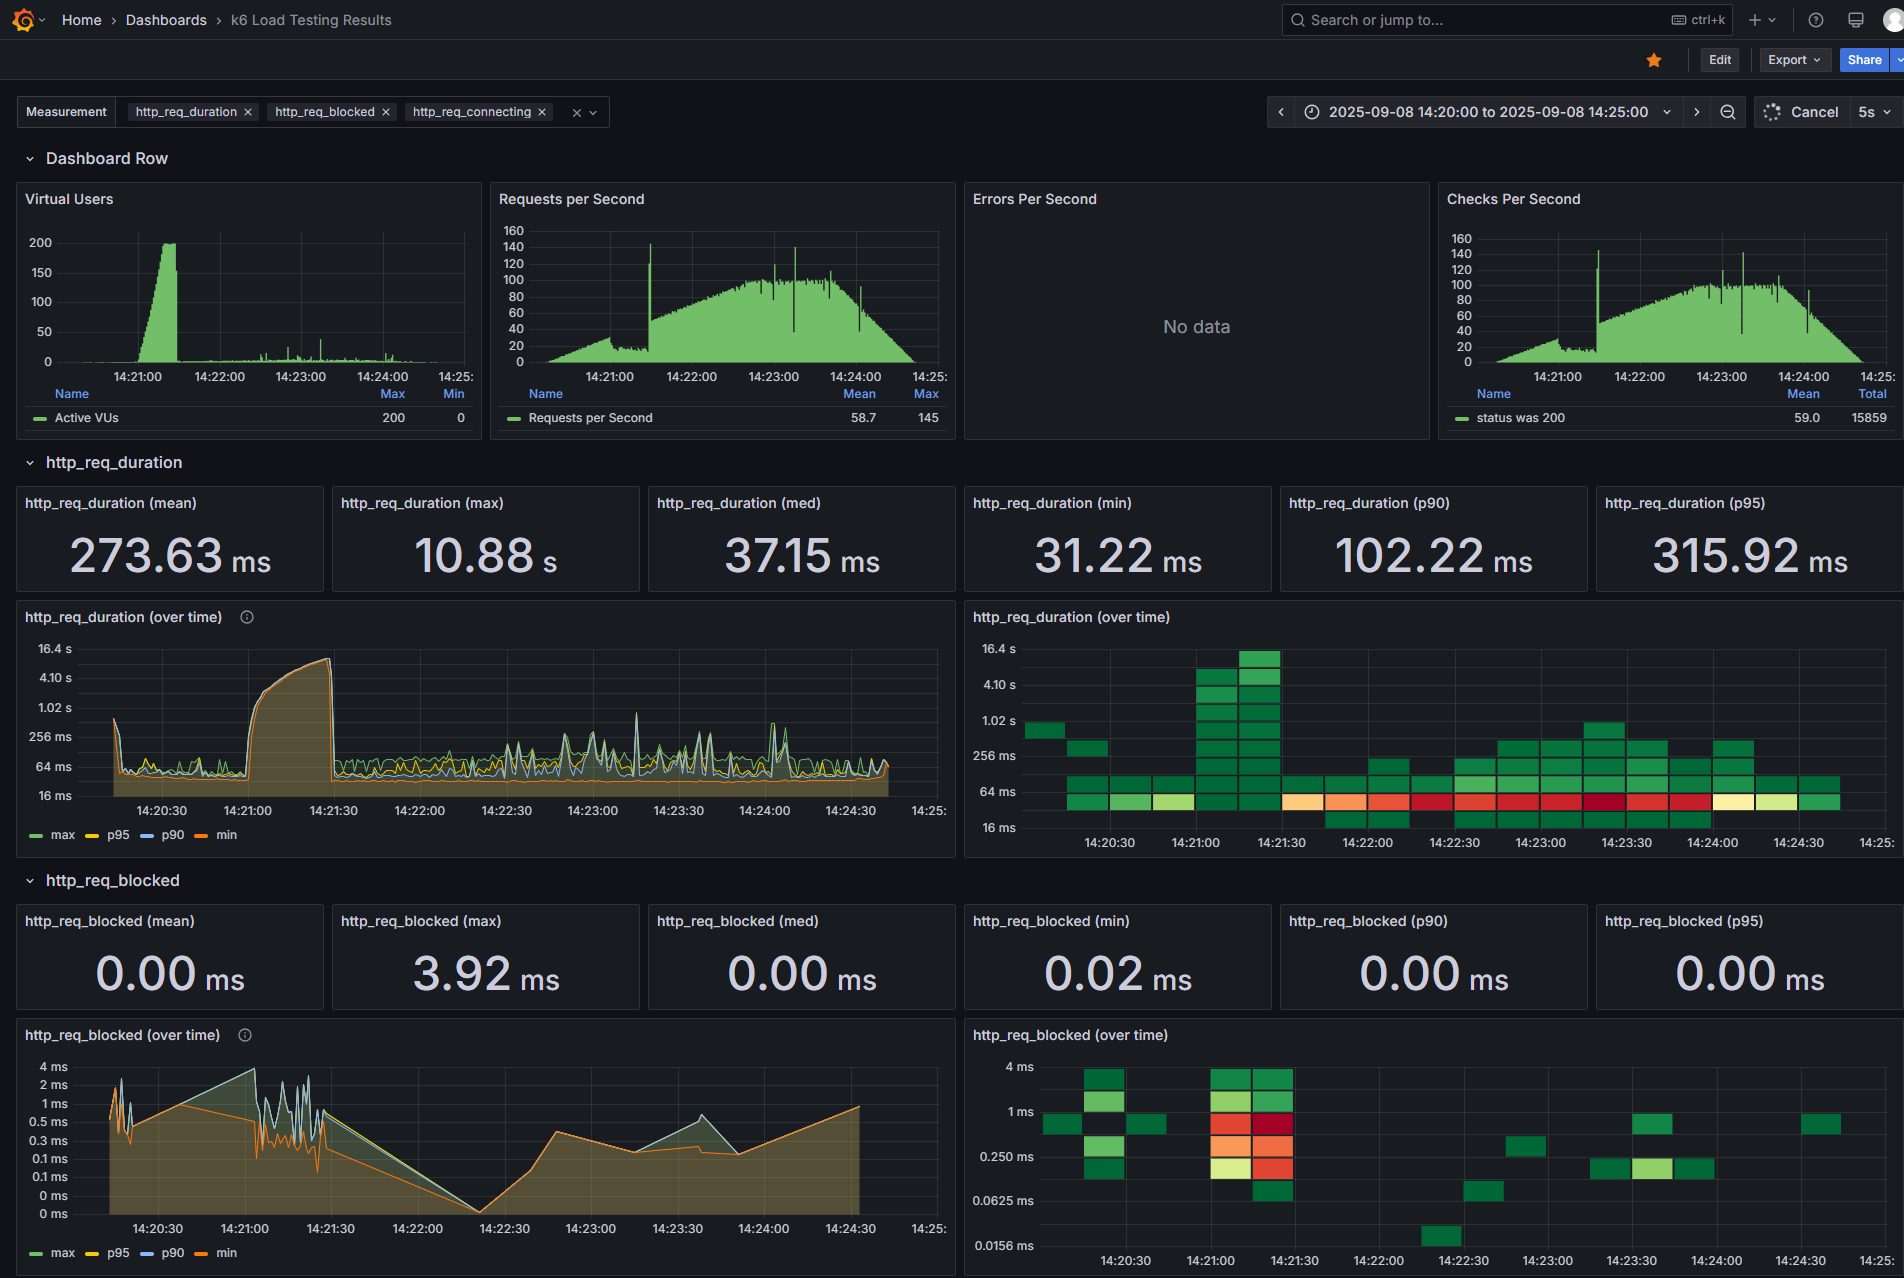Click the Mean column header in Requests legend
Screen dimensions: 1904x1278
pyautogui.click(x=859, y=394)
